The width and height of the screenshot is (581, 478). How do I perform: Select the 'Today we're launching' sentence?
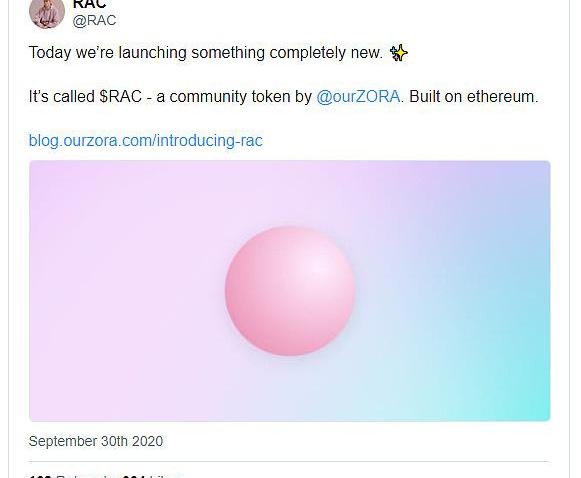pyautogui.click(x=206, y=53)
